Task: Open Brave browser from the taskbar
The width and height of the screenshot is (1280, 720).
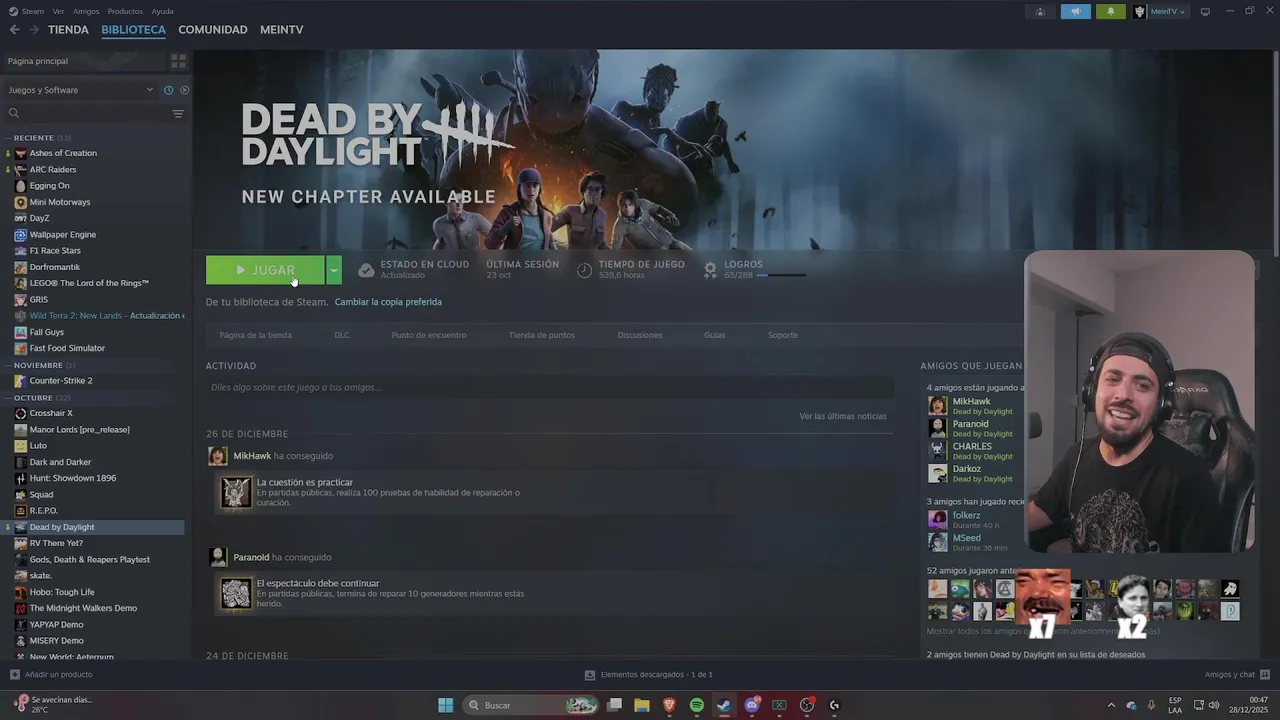Action: tap(669, 705)
